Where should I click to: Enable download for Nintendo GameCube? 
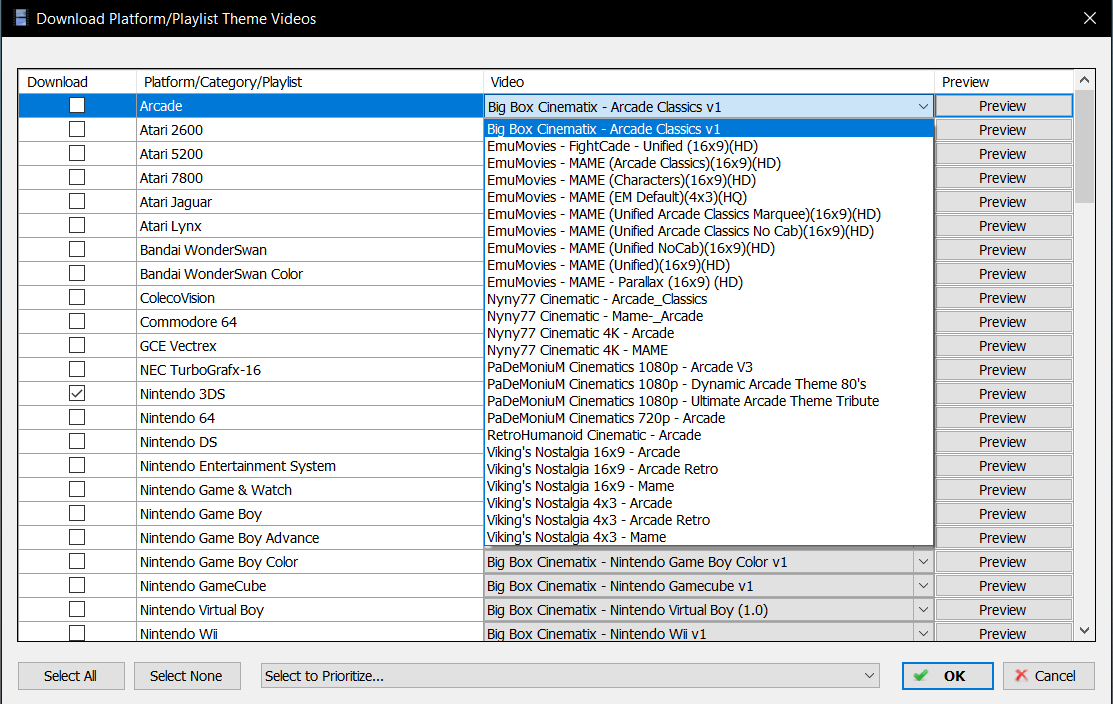point(77,585)
